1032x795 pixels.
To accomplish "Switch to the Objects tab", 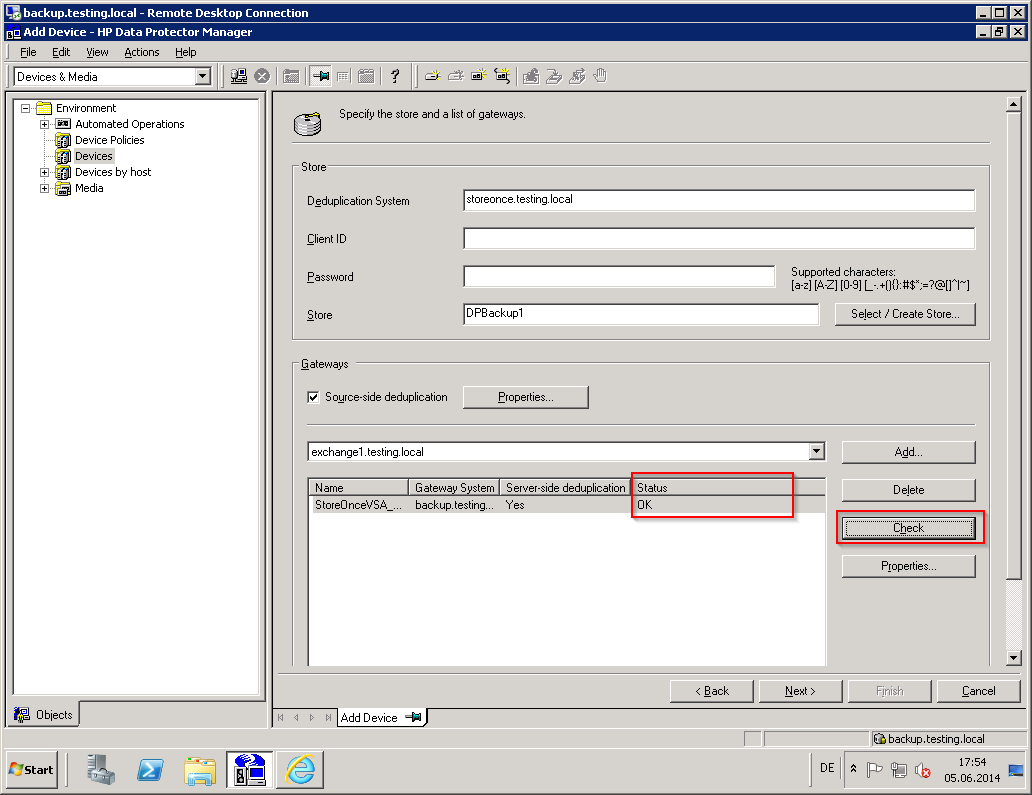I will (x=43, y=715).
